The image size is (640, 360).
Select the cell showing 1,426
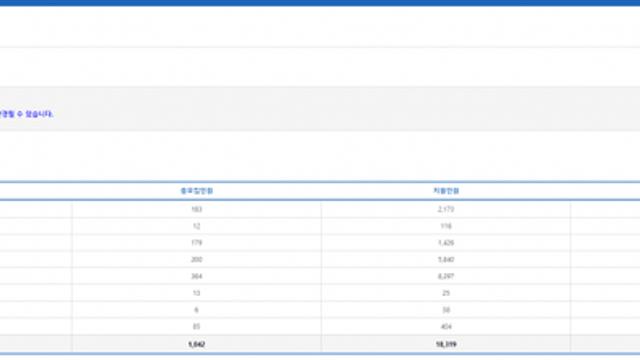446,243
